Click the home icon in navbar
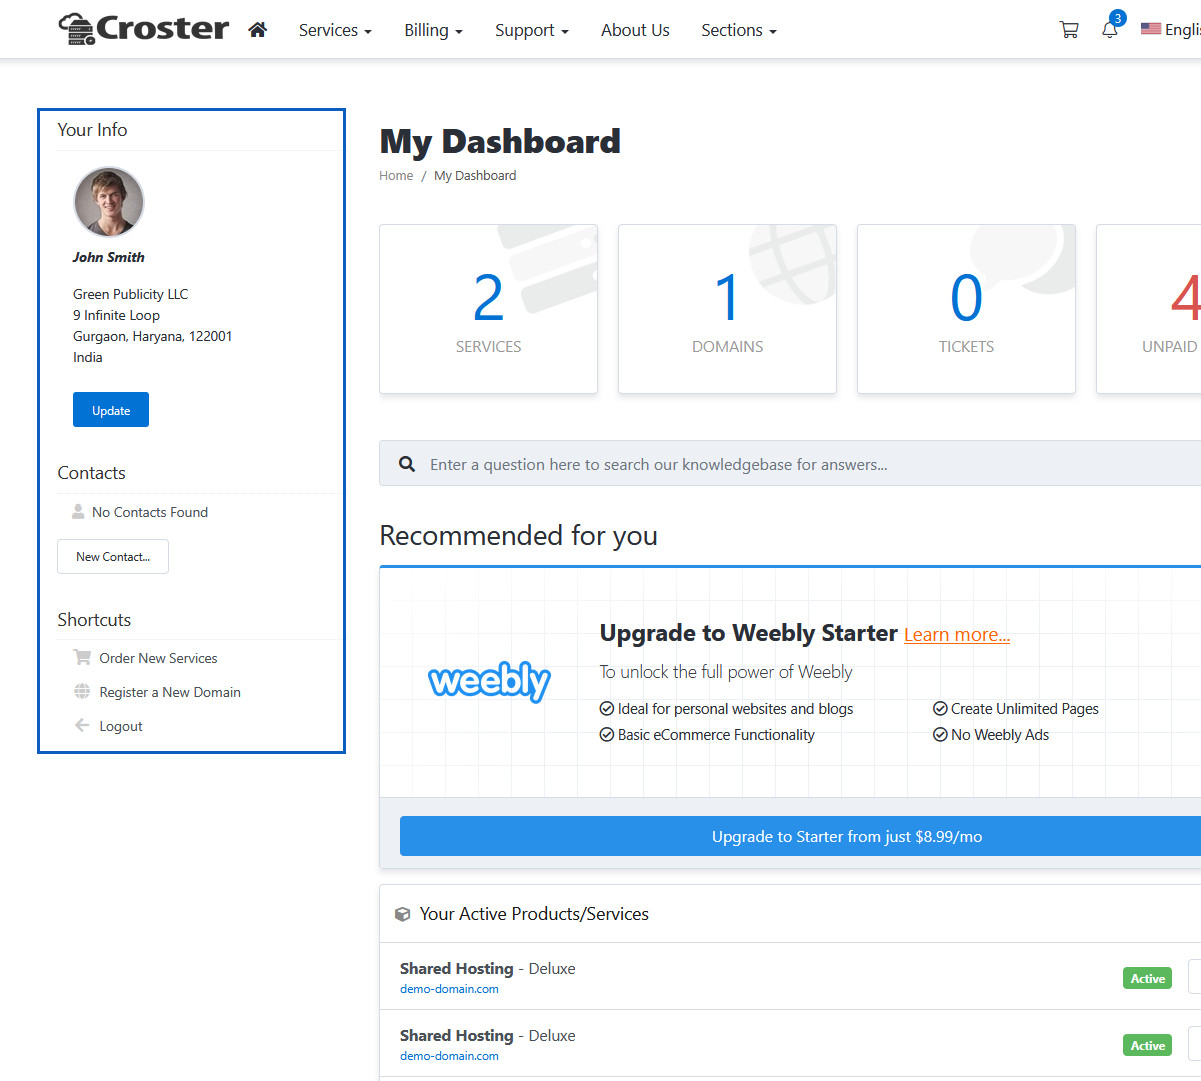This screenshot has height=1081, width=1201. [x=257, y=30]
